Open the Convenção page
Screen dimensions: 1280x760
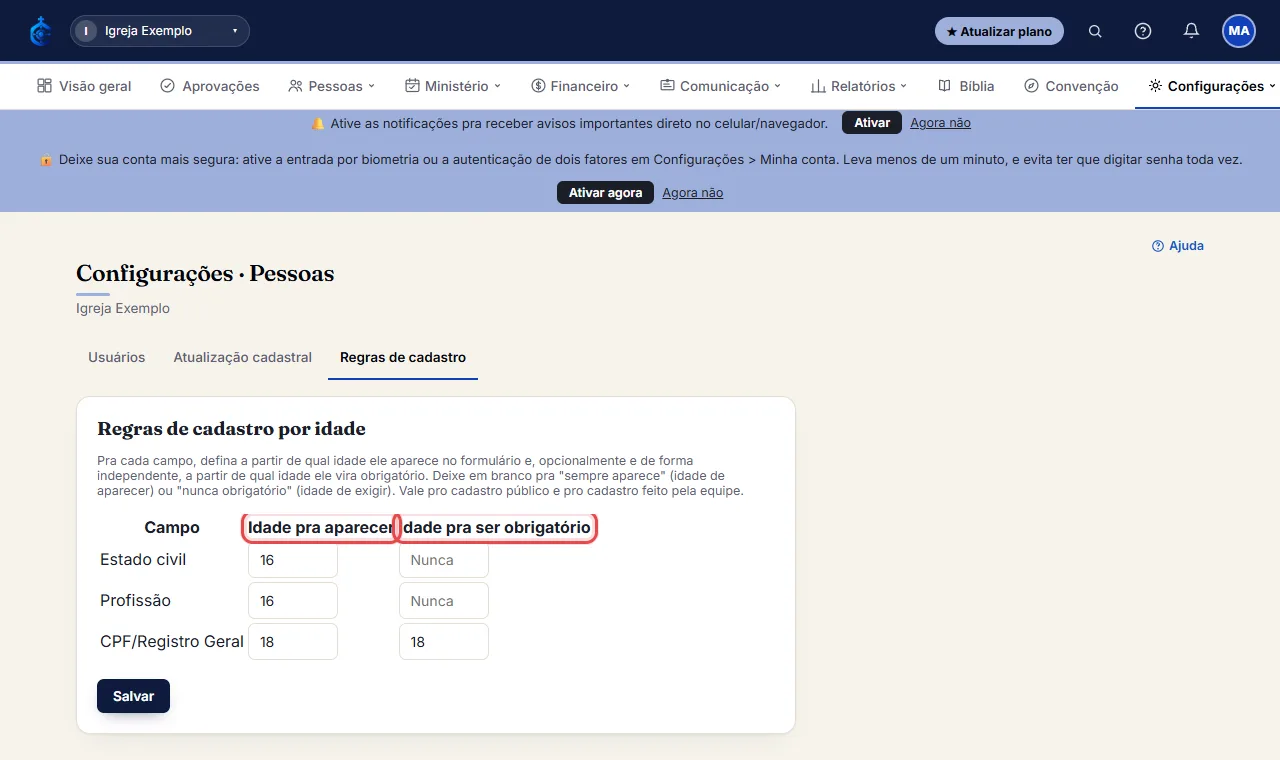[1071, 86]
